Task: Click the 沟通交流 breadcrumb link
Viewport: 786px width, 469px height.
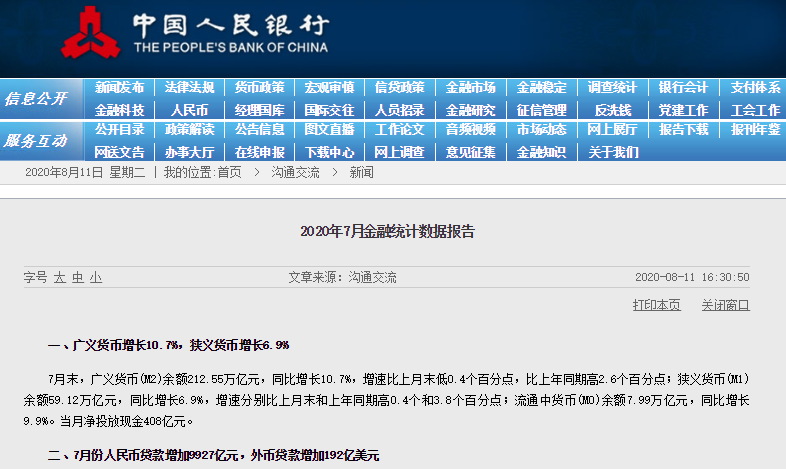Action: click(295, 173)
